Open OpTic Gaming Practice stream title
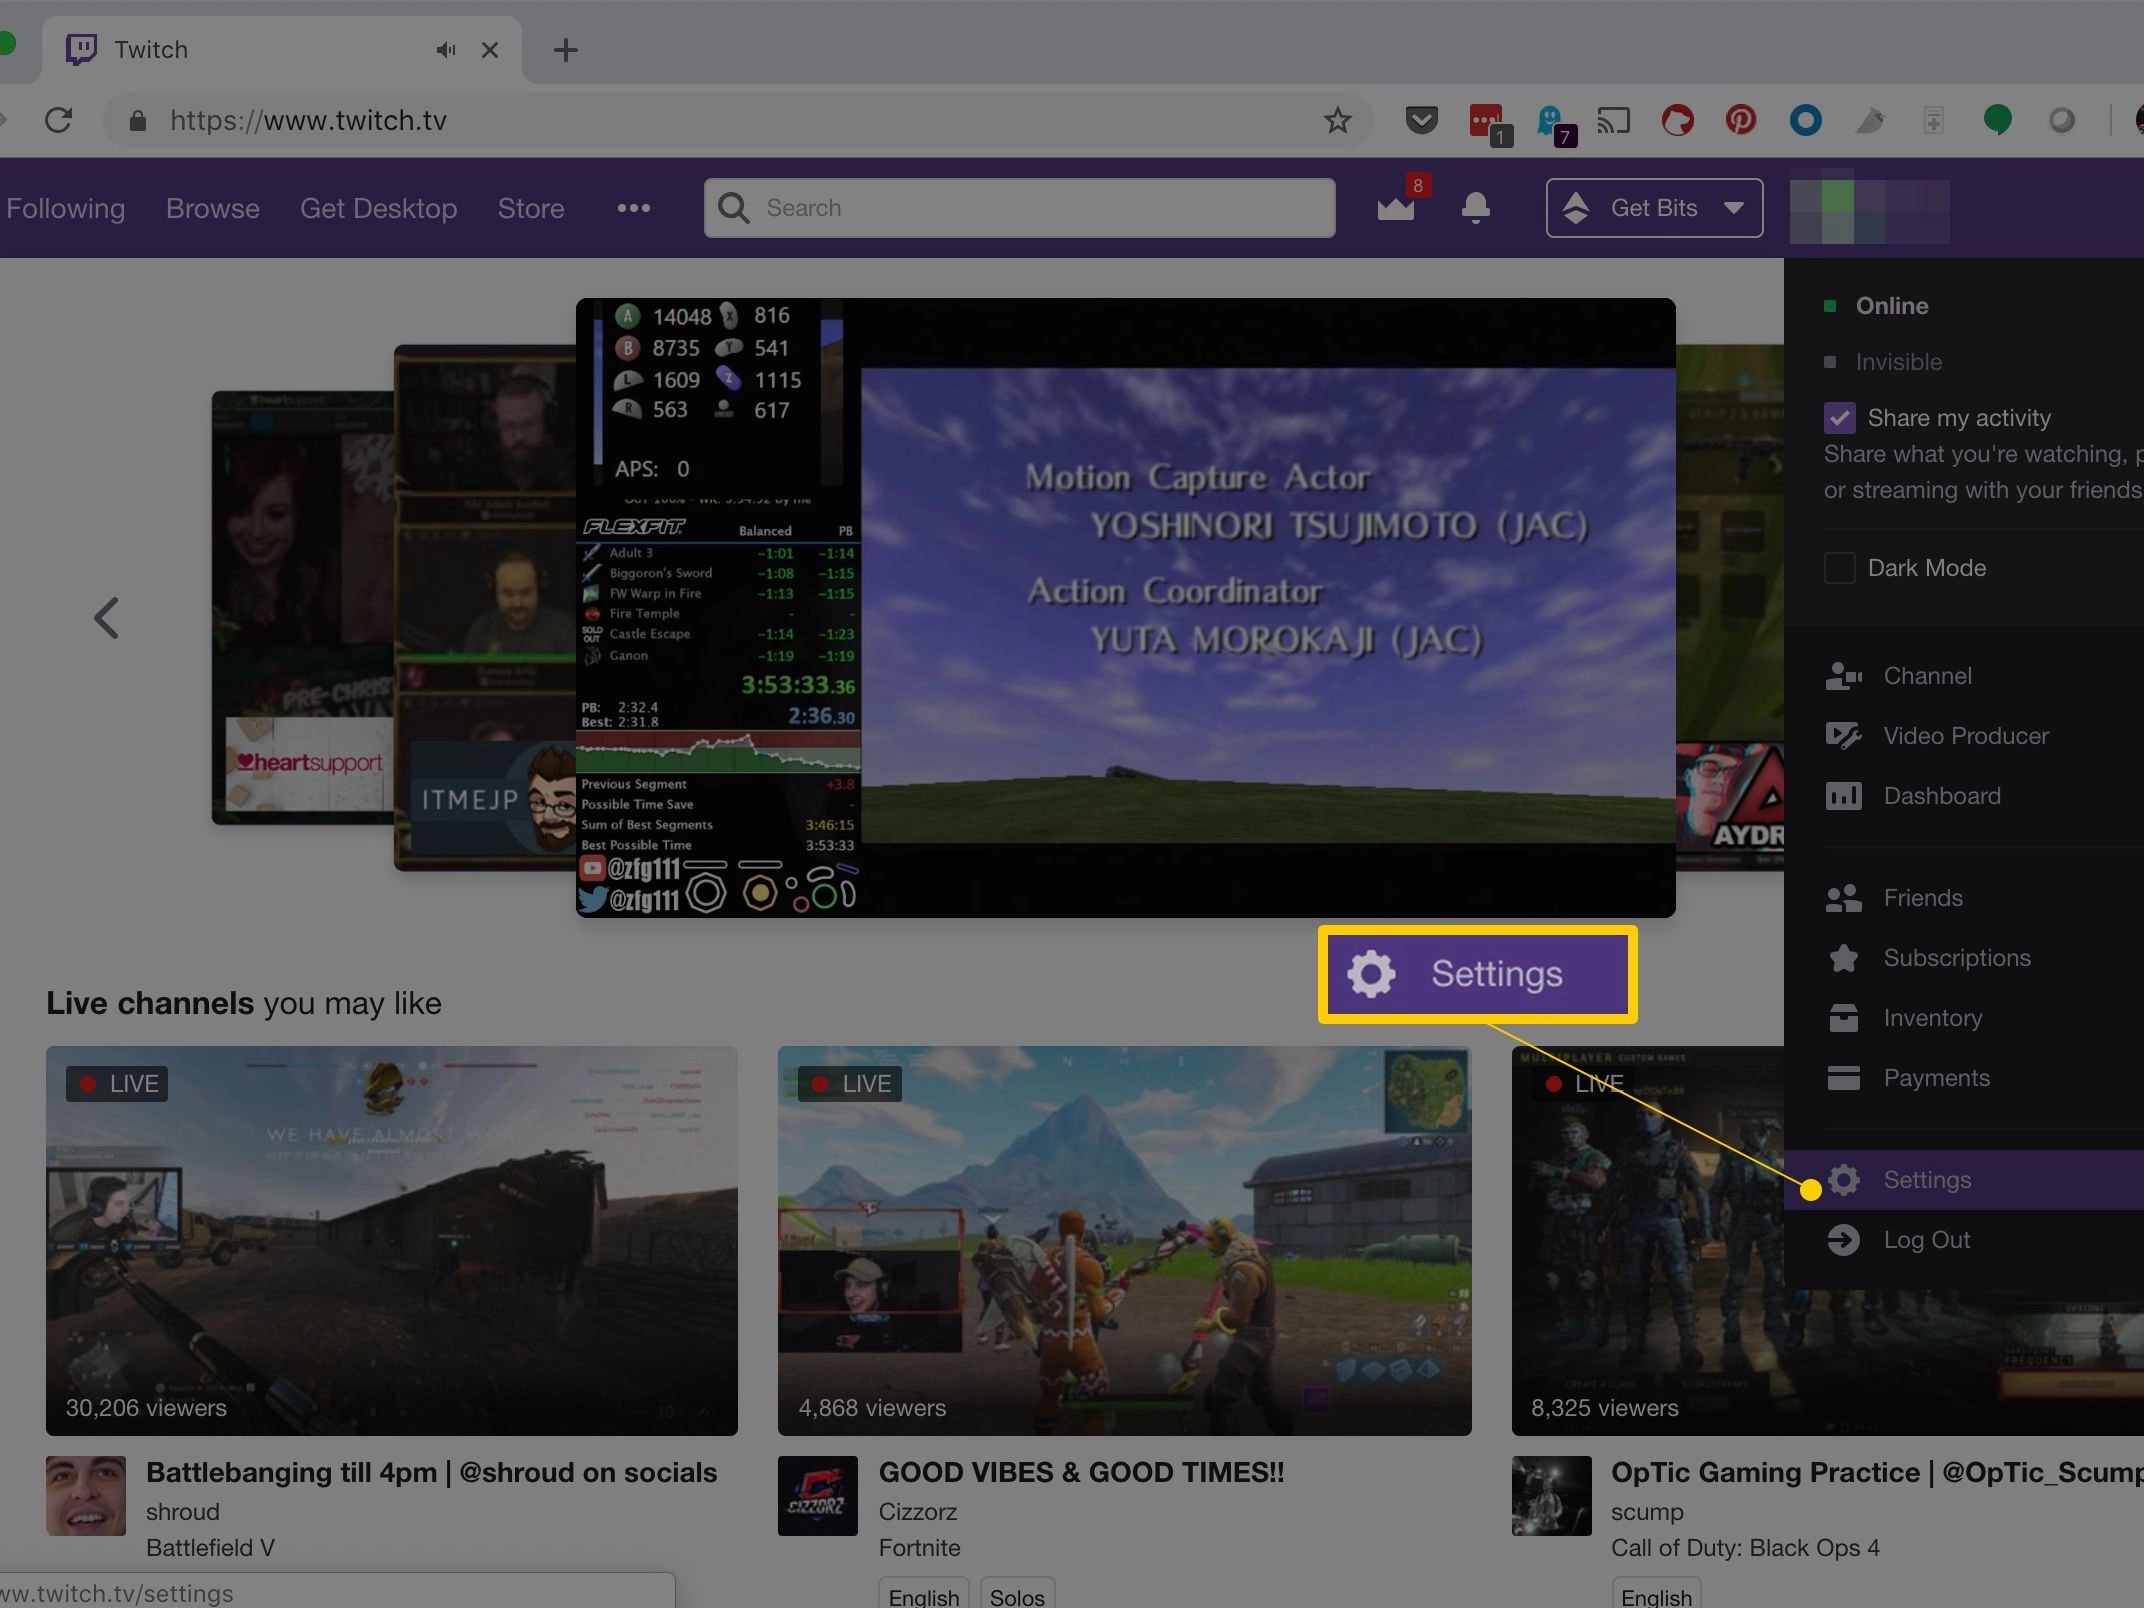The width and height of the screenshot is (2144, 1608). coord(1877,1472)
